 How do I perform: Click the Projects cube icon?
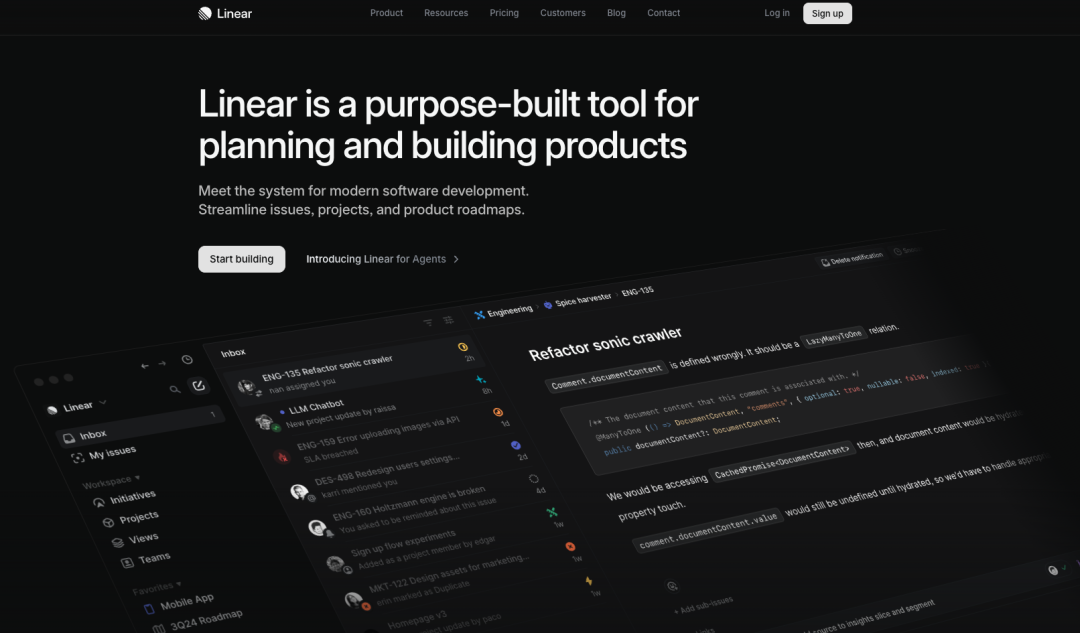(x=108, y=523)
